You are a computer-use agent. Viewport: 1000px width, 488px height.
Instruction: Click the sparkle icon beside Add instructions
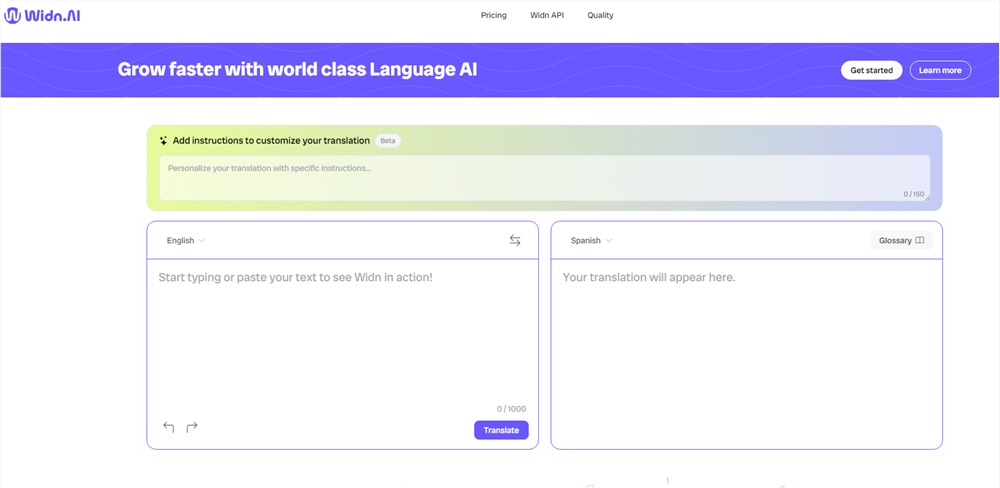[x=163, y=141]
